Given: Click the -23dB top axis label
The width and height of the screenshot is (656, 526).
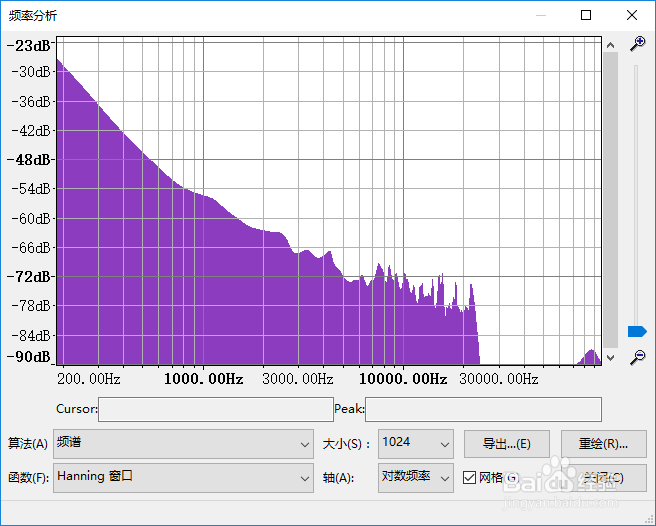Looking at the screenshot, I should [28, 45].
